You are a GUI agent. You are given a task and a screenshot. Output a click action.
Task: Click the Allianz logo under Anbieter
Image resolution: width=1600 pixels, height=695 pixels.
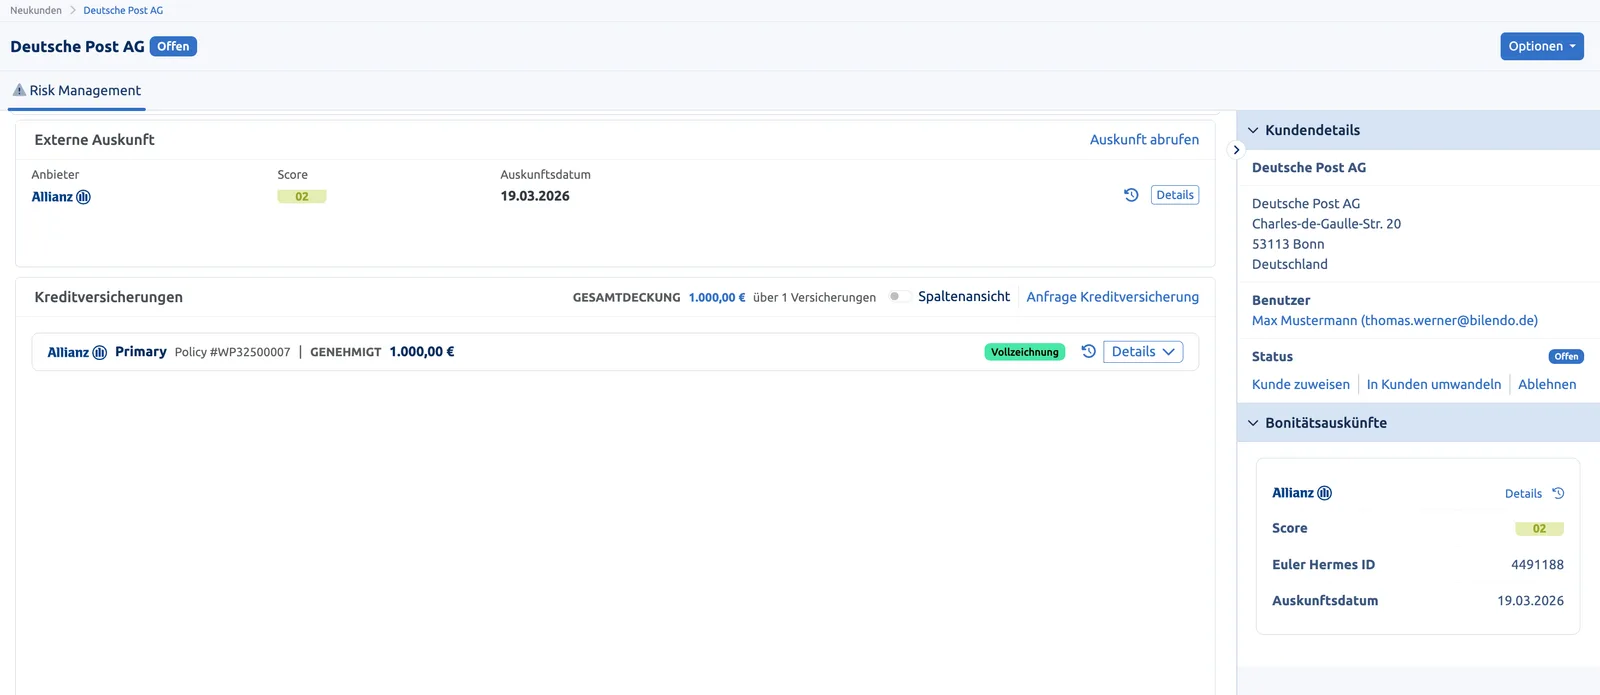click(x=61, y=197)
